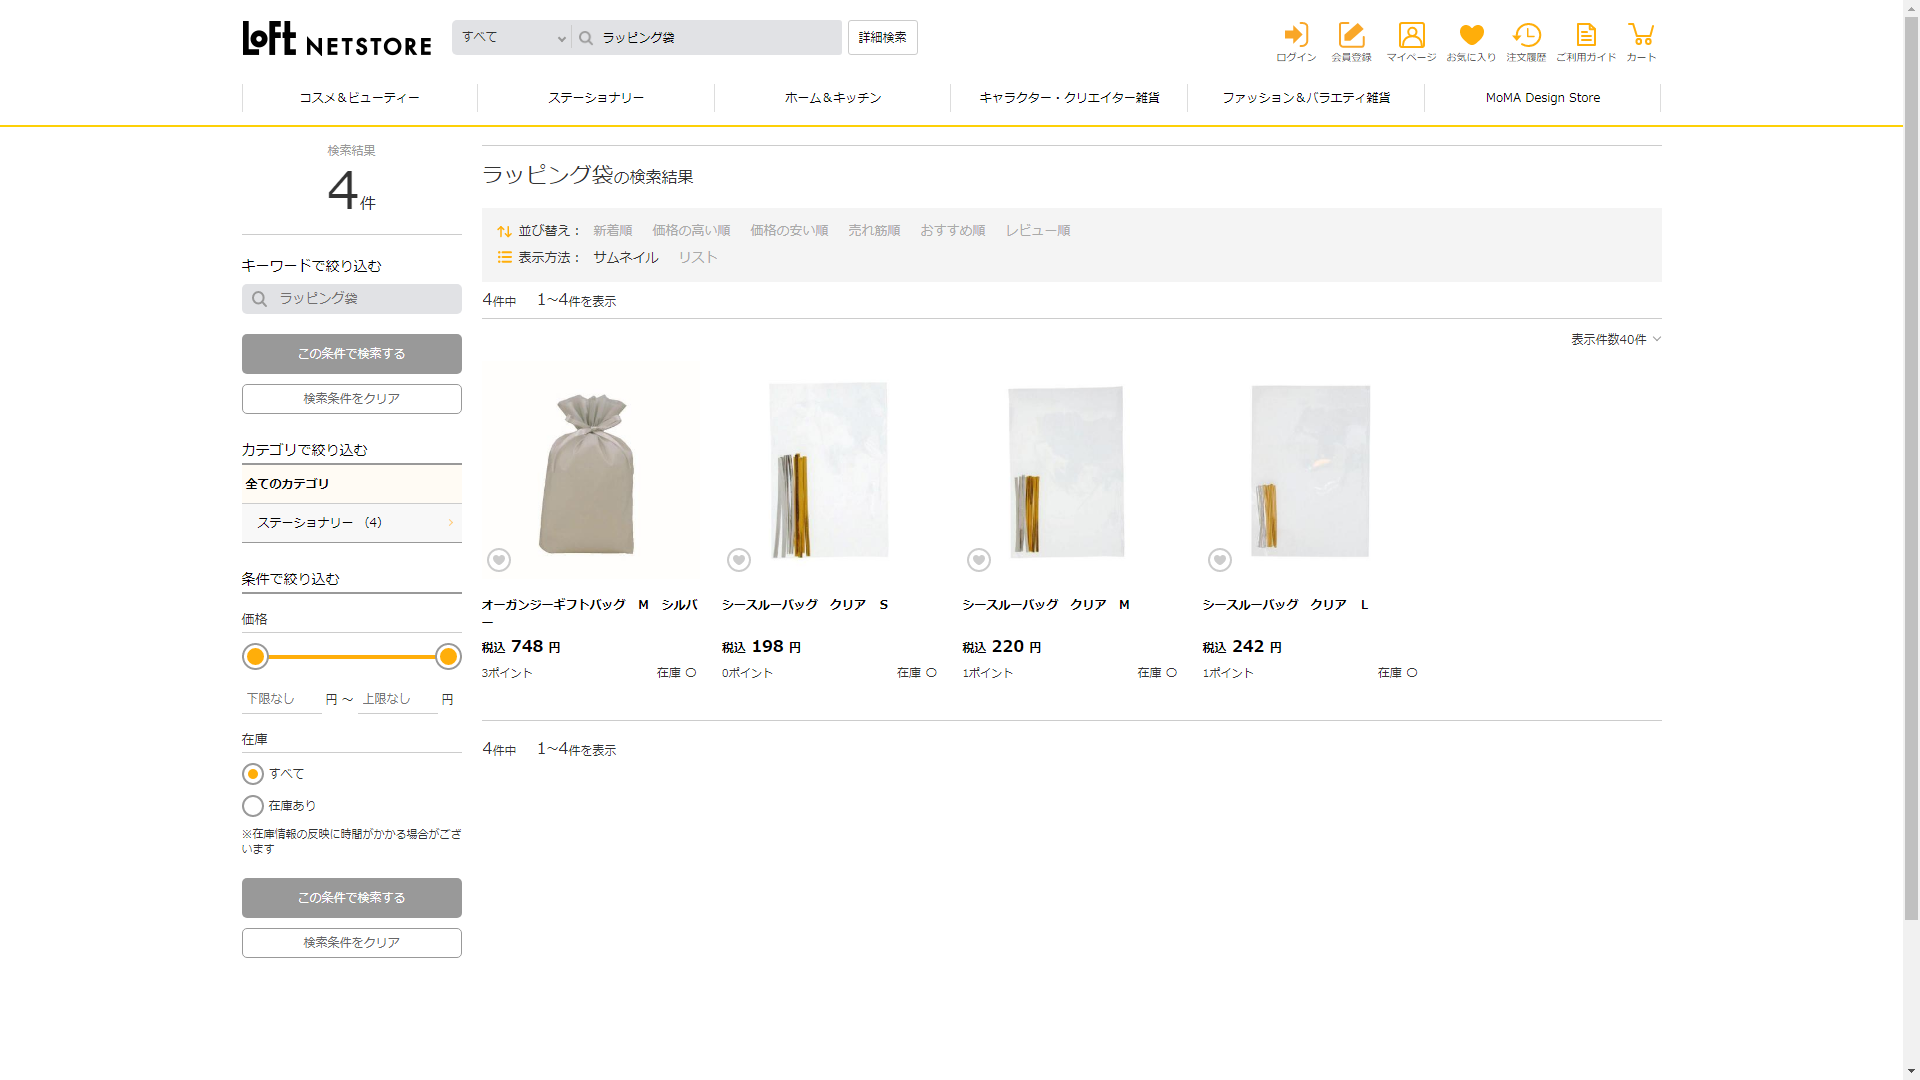
Task: Switch display method to リスト view
Action: (698, 258)
